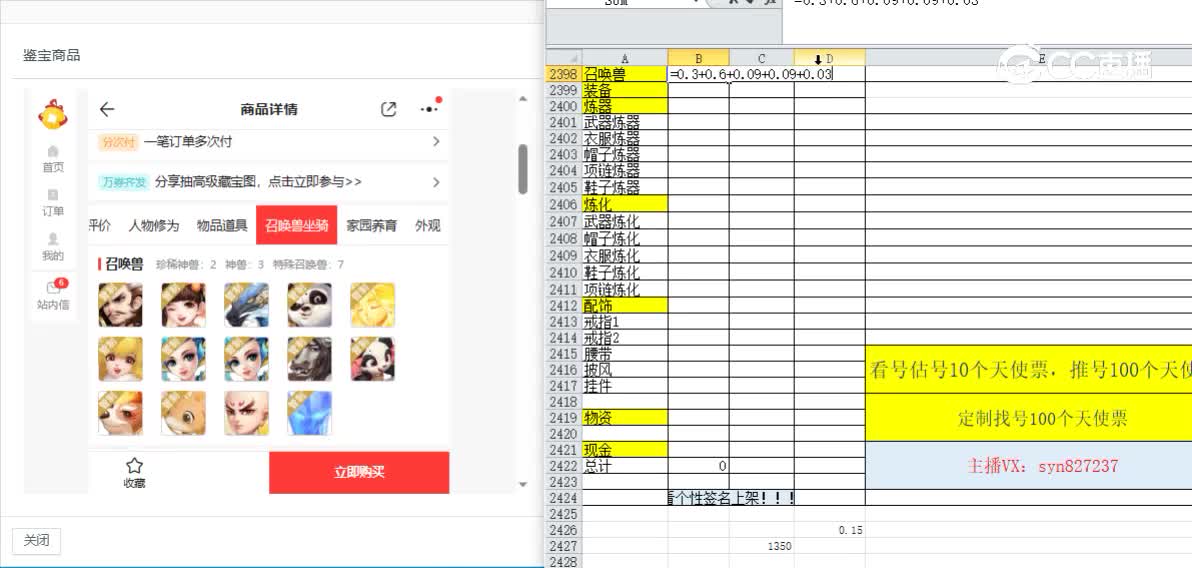Select the golden yellow pet thumbnail
Image resolution: width=1192 pixels, height=568 pixels.
372,305
